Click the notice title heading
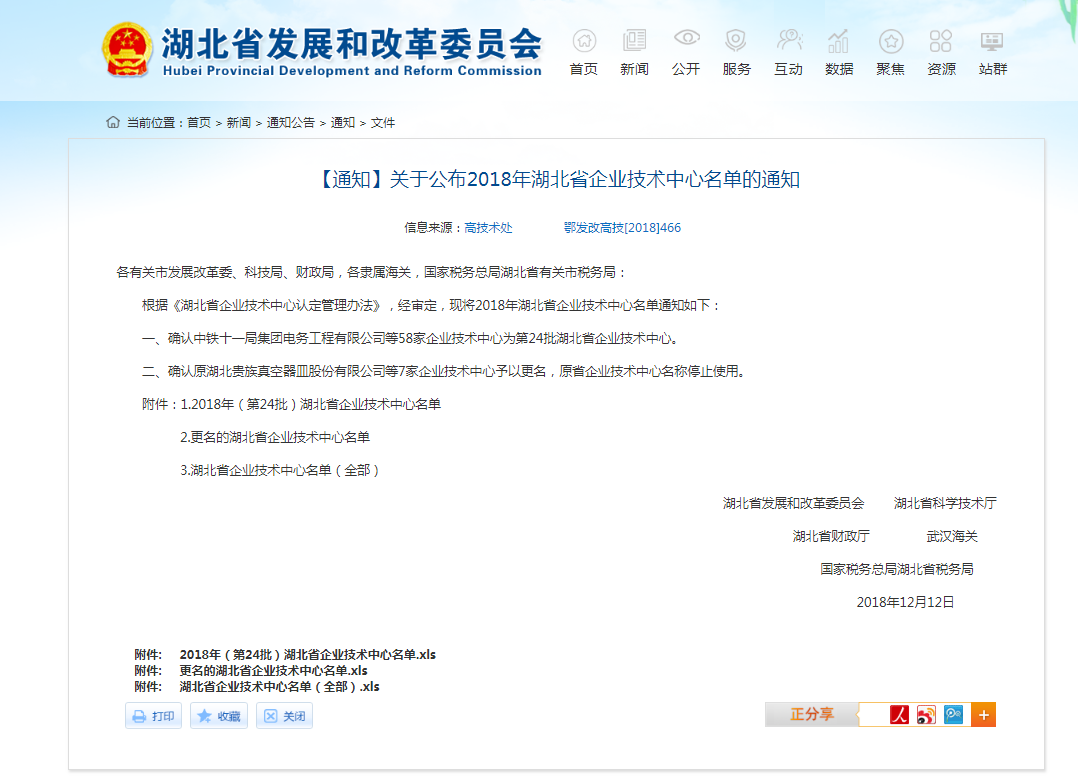Image resolution: width=1078 pixels, height=781 pixels. [x=558, y=179]
